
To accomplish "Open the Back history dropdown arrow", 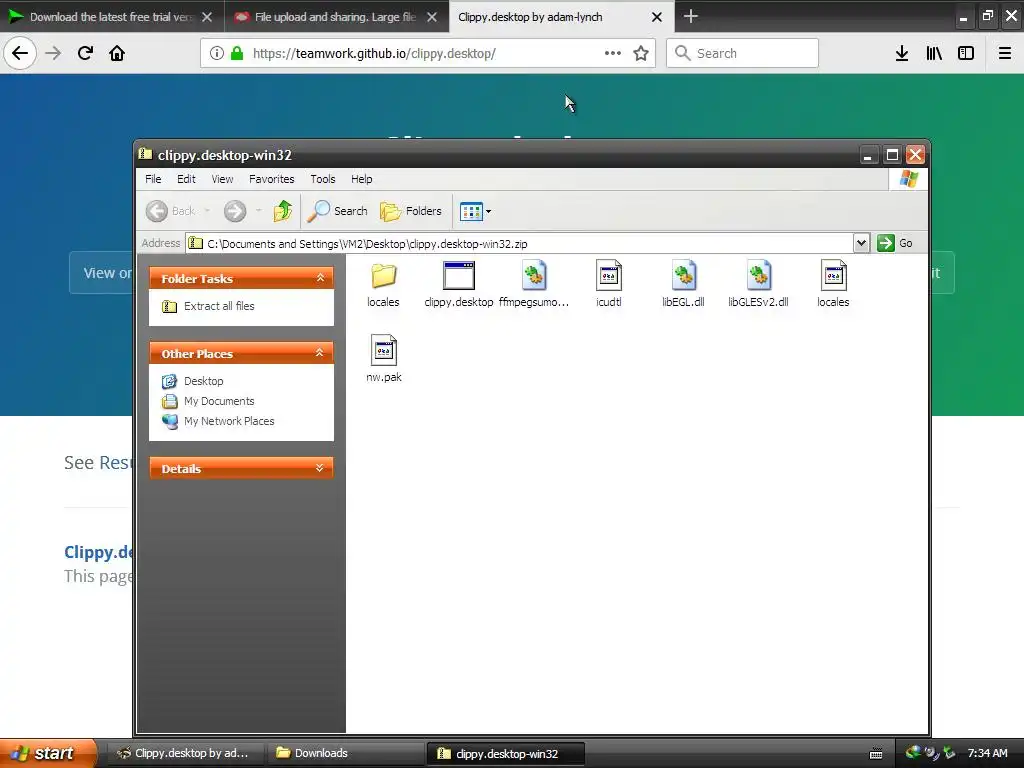I will click(207, 211).
